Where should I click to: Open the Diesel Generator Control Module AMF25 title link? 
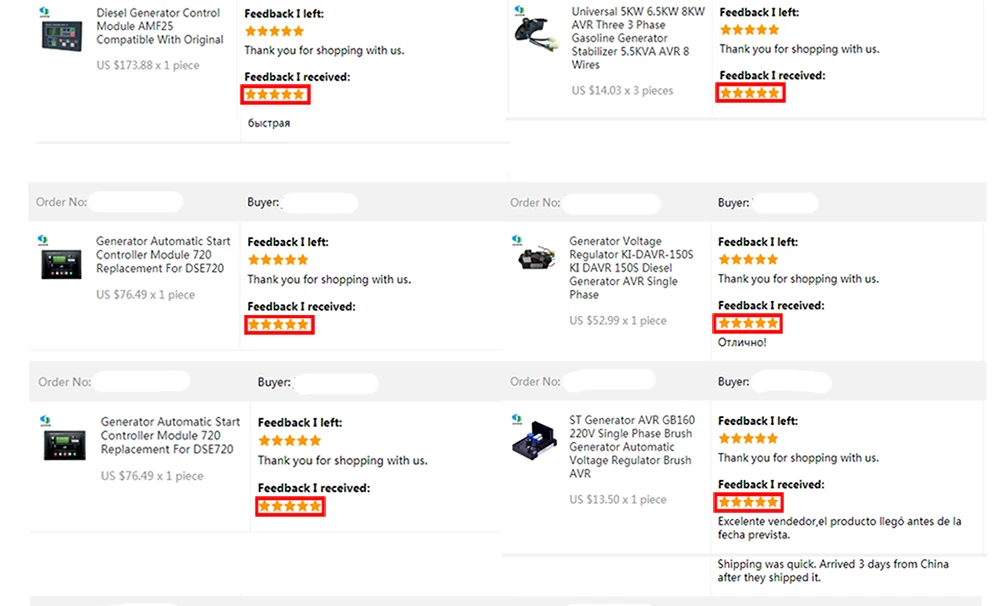[x=158, y=27]
